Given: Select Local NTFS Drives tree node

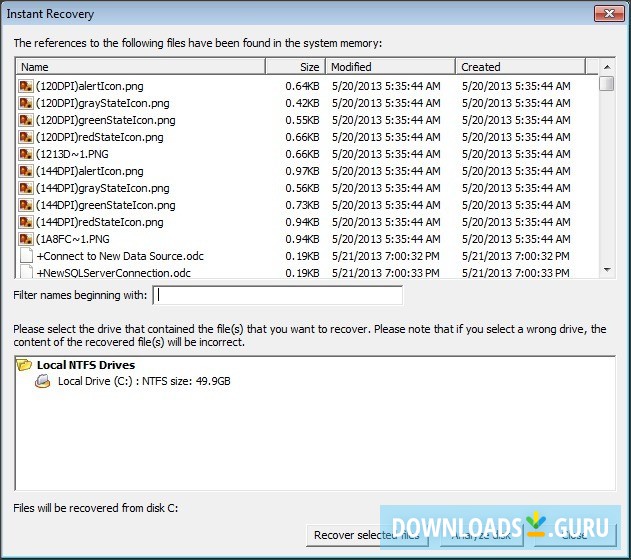Looking at the screenshot, I should pyautogui.click(x=86, y=365).
